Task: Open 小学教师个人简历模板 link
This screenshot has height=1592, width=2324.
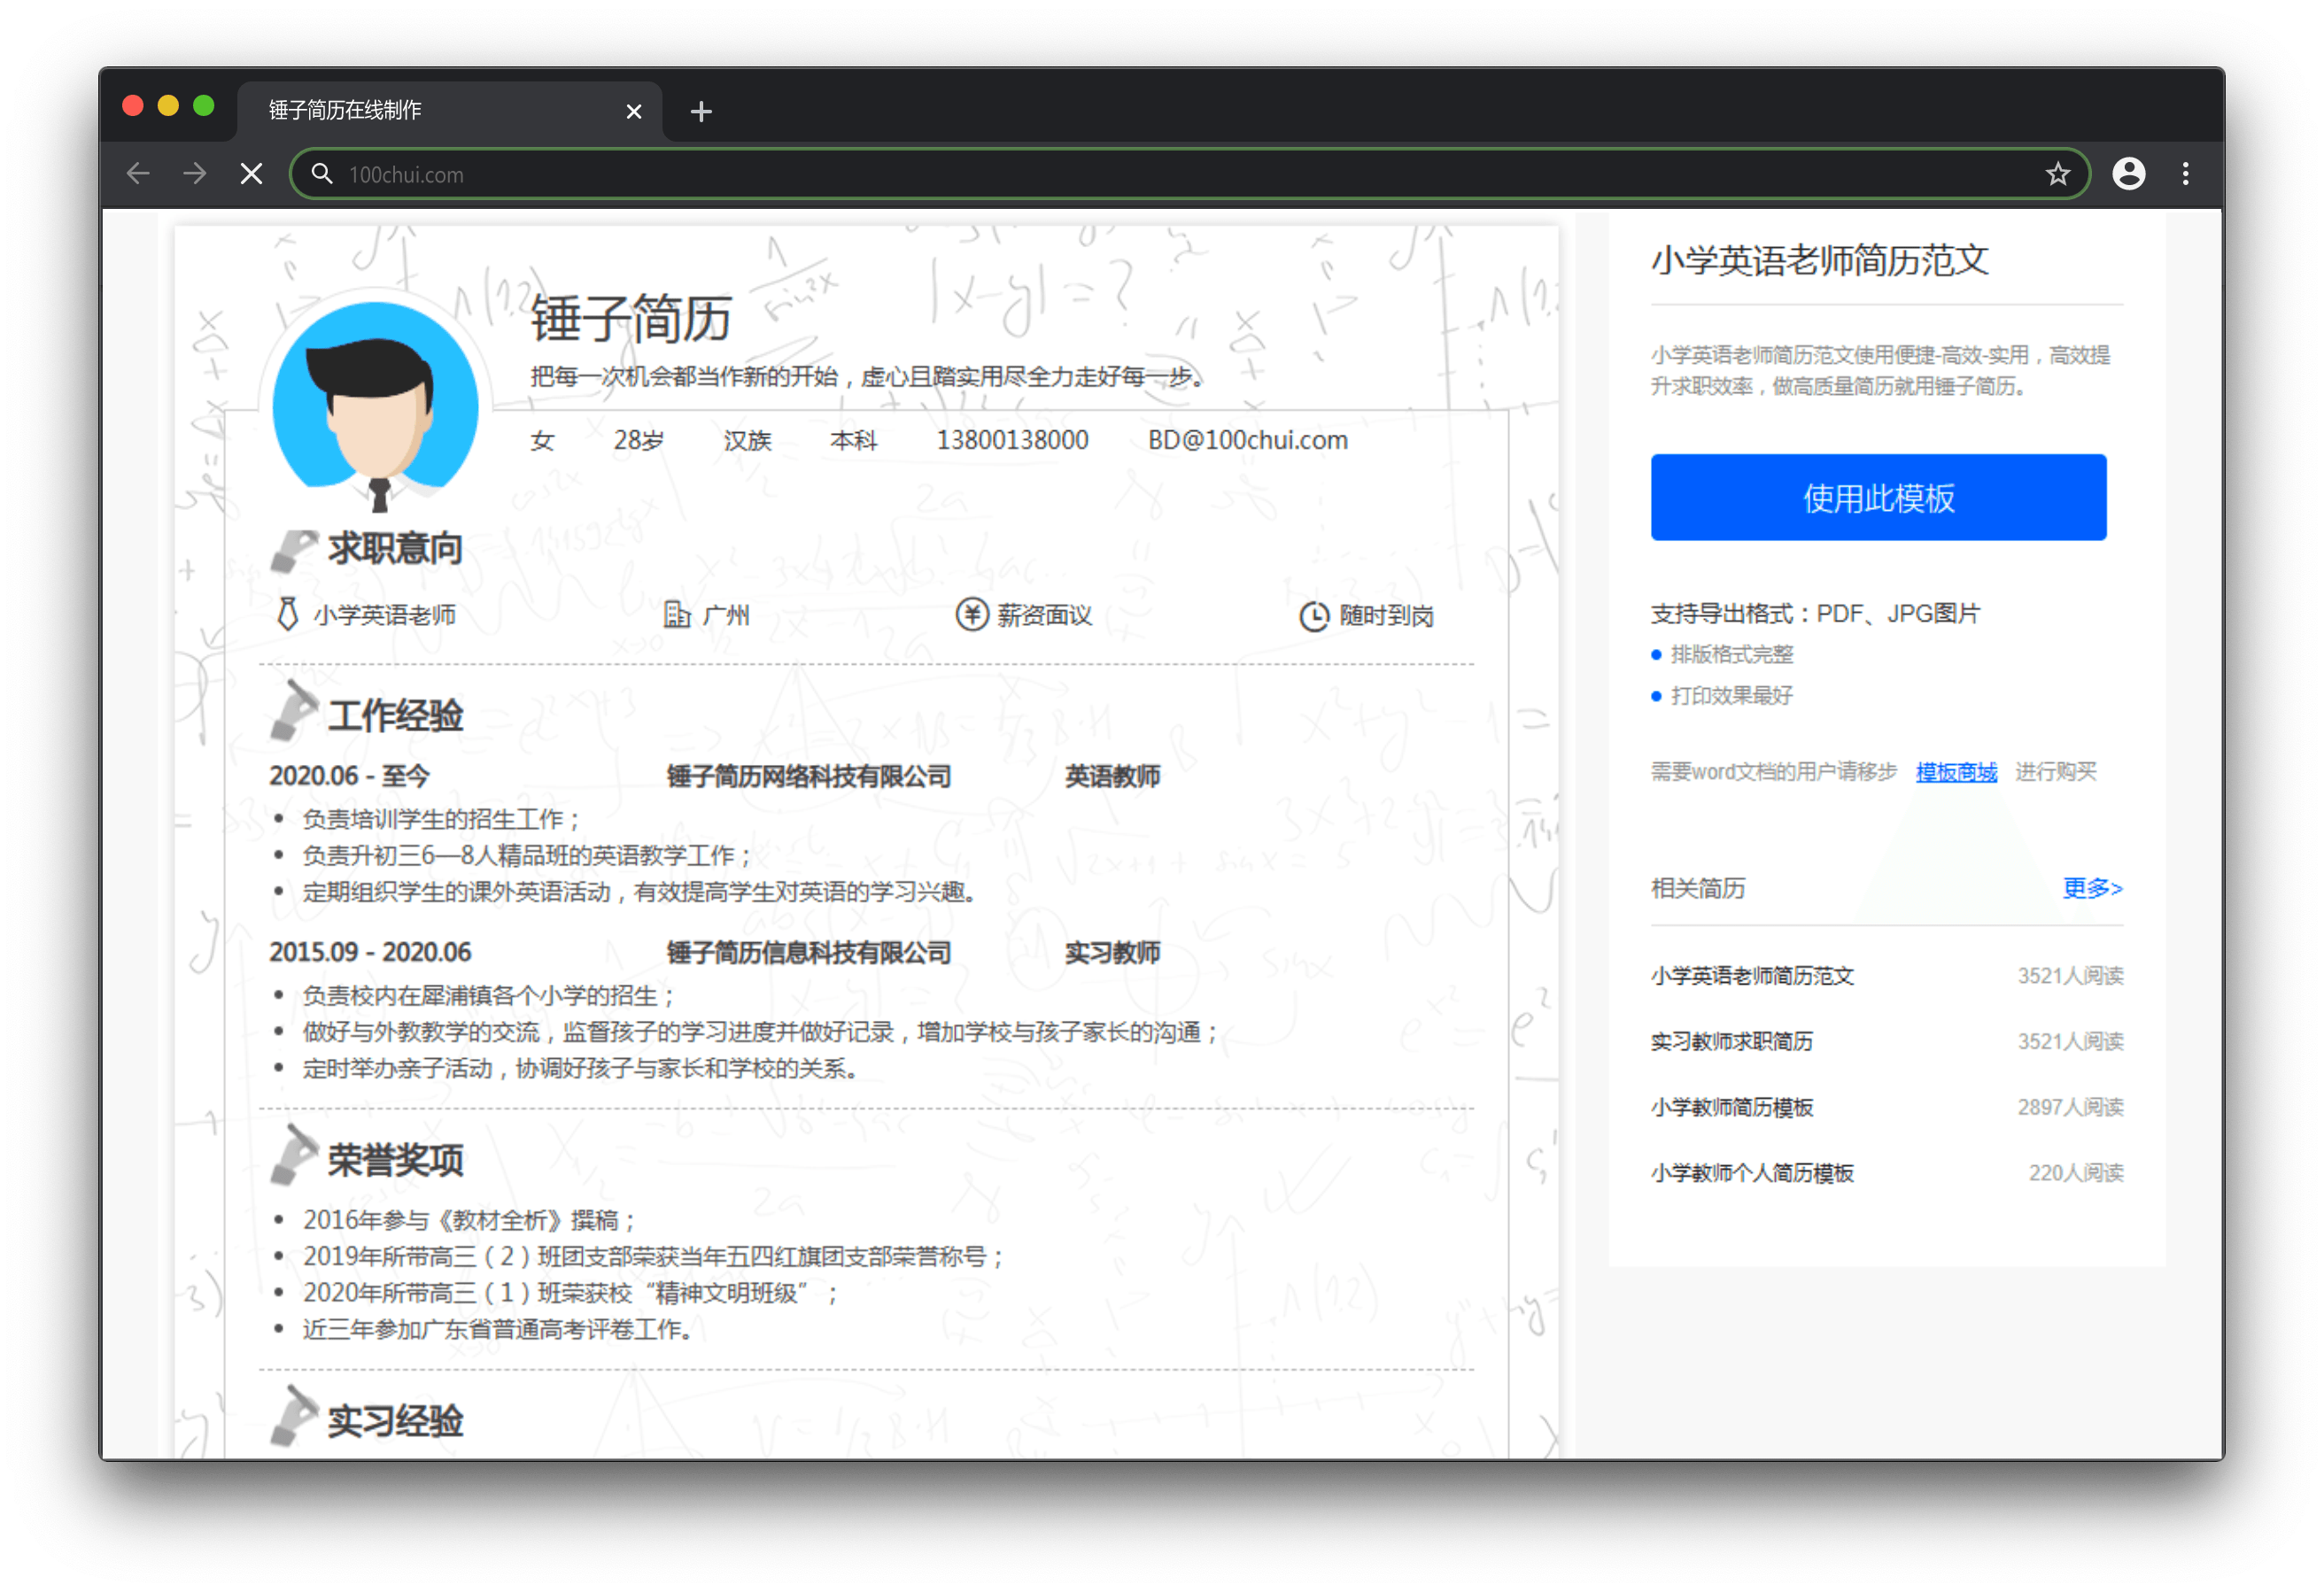Action: point(1751,1173)
